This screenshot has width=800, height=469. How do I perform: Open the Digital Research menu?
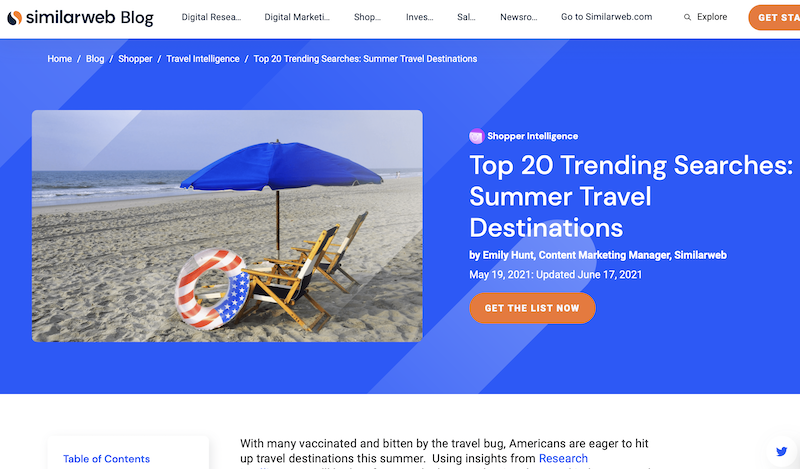click(x=211, y=17)
